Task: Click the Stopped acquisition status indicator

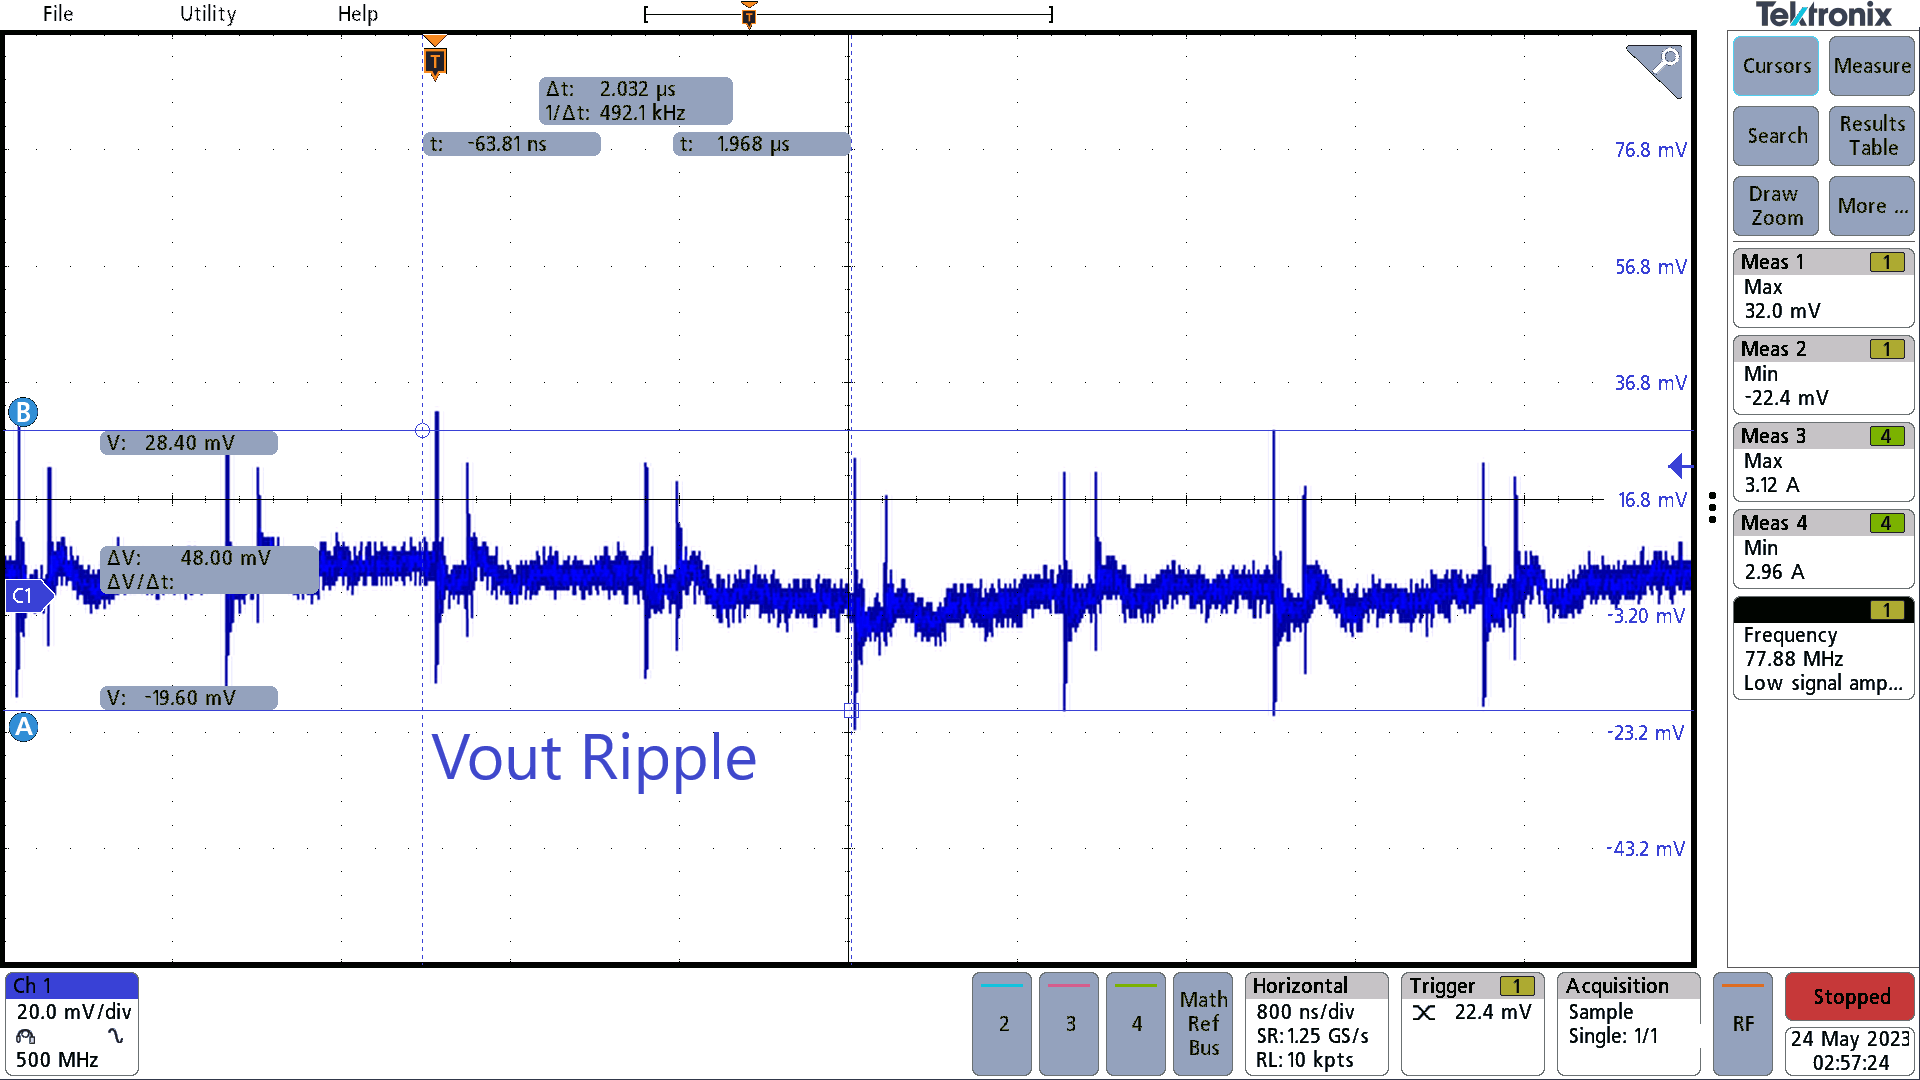Action: (1849, 996)
